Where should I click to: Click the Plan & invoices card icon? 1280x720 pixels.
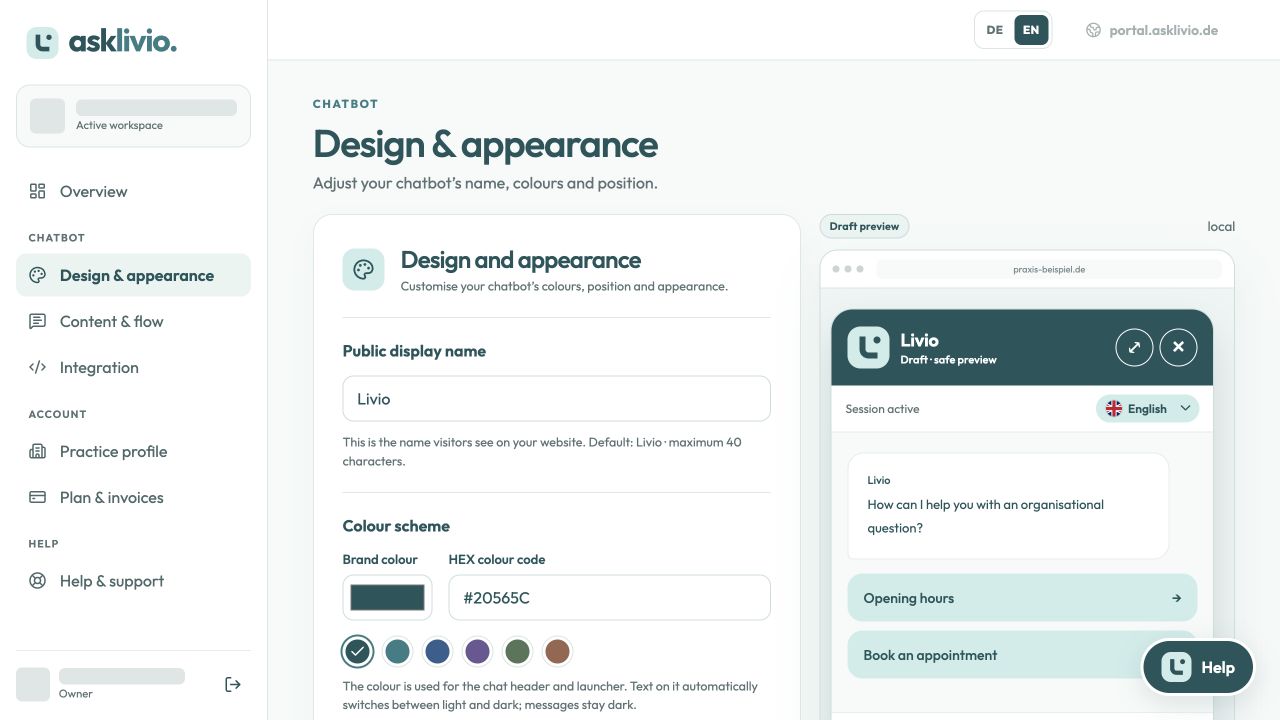38,497
